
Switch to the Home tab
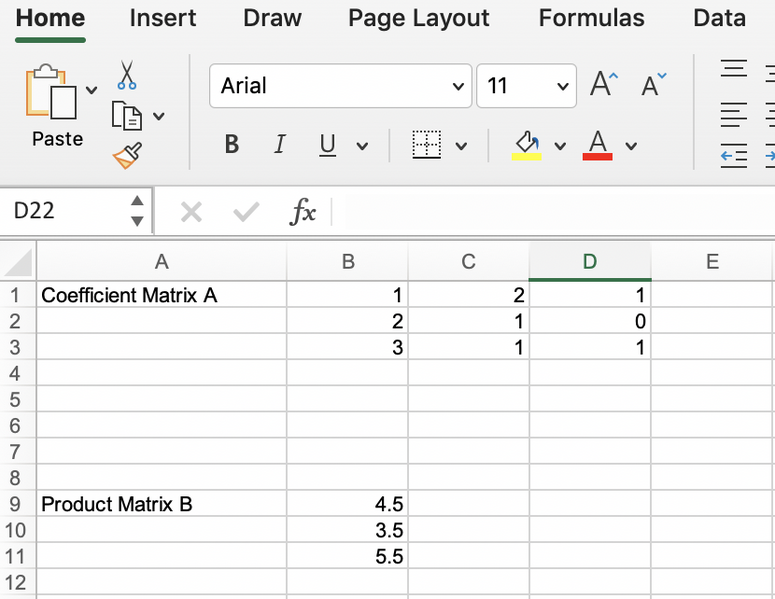(x=50, y=18)
